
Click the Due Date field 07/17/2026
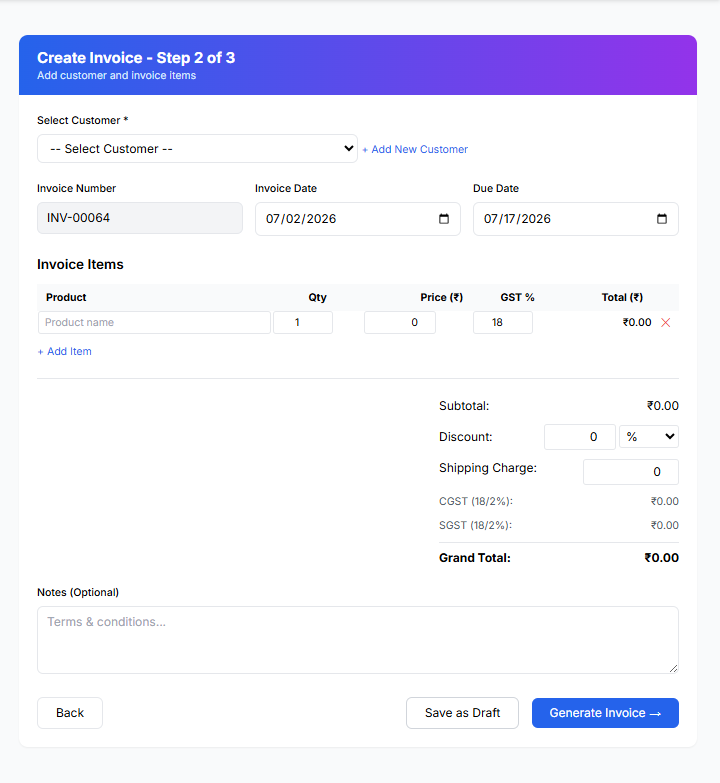[576, 219]
